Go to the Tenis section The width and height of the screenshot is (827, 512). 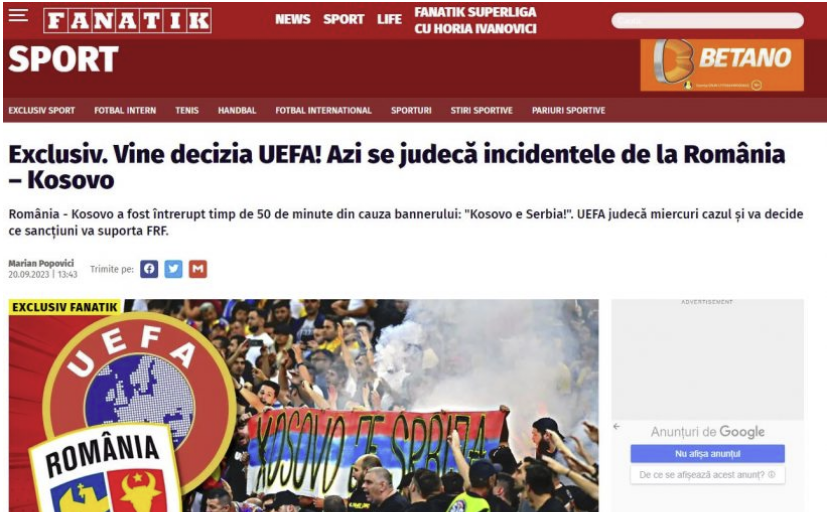pyautogui.click(x=187, y=111)
